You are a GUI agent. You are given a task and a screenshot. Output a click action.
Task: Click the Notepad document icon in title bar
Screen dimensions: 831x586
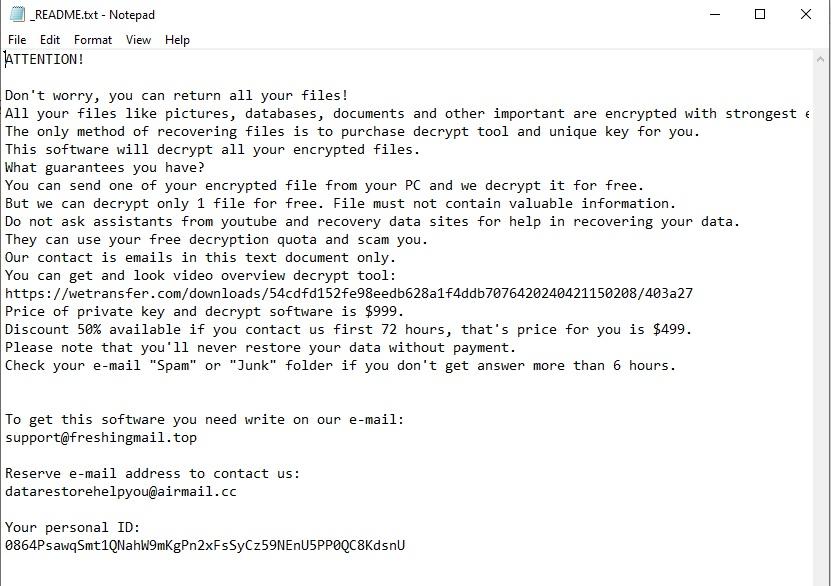click(17, 14)
